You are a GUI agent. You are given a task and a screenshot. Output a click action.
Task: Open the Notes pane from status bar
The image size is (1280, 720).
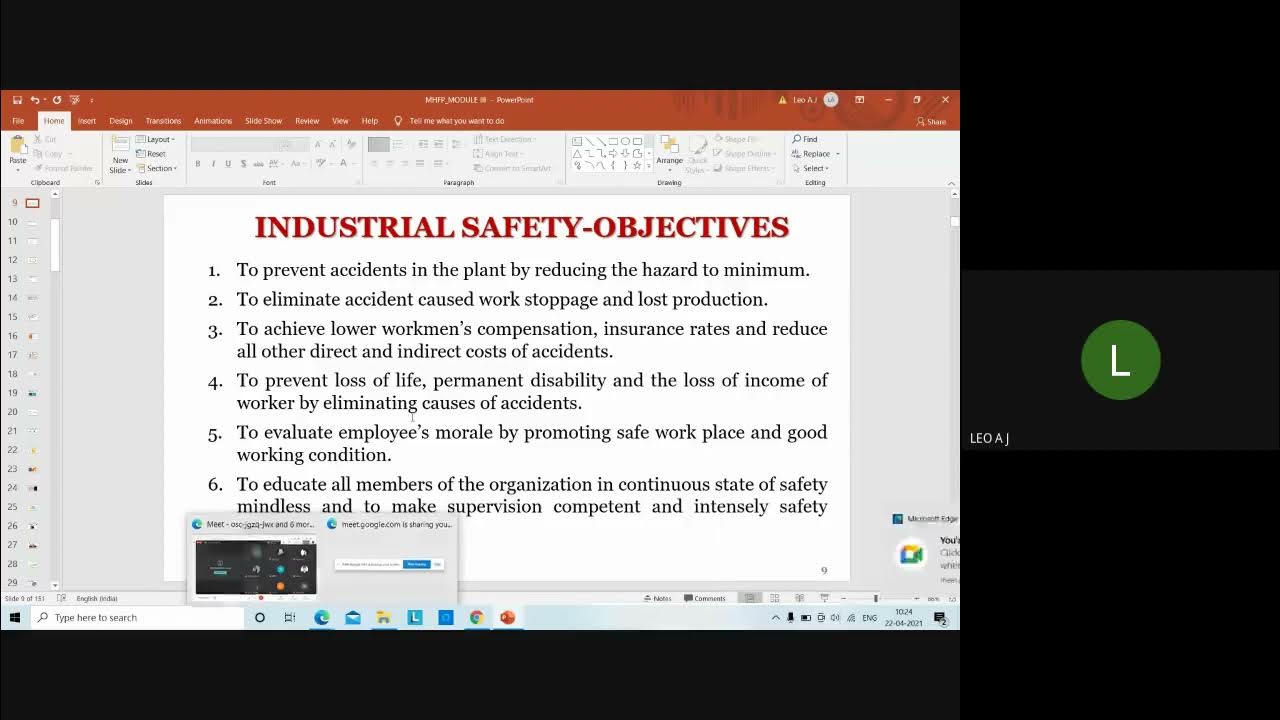tap(657, 598)
